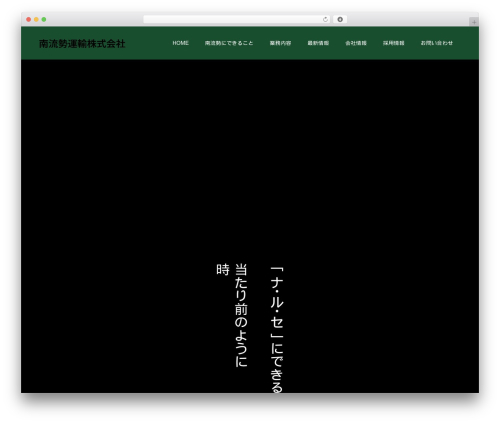The width and height of the screenshot is (500, 423).
Task: Click the round icon beside the address bar
Action: pyautogui.click(x=340, y=20)
